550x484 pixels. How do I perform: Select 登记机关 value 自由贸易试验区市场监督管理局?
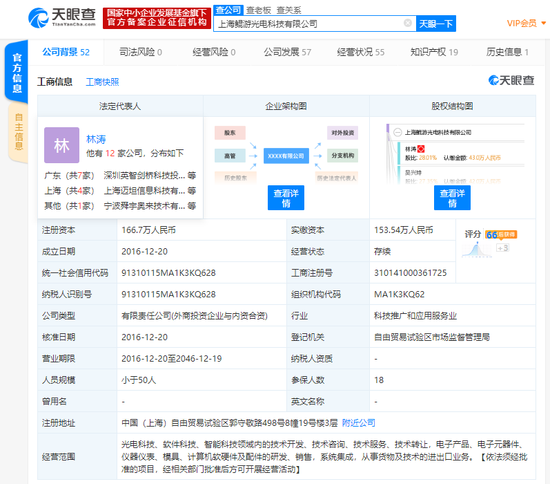pyautogui.click(x=432, y=337)
